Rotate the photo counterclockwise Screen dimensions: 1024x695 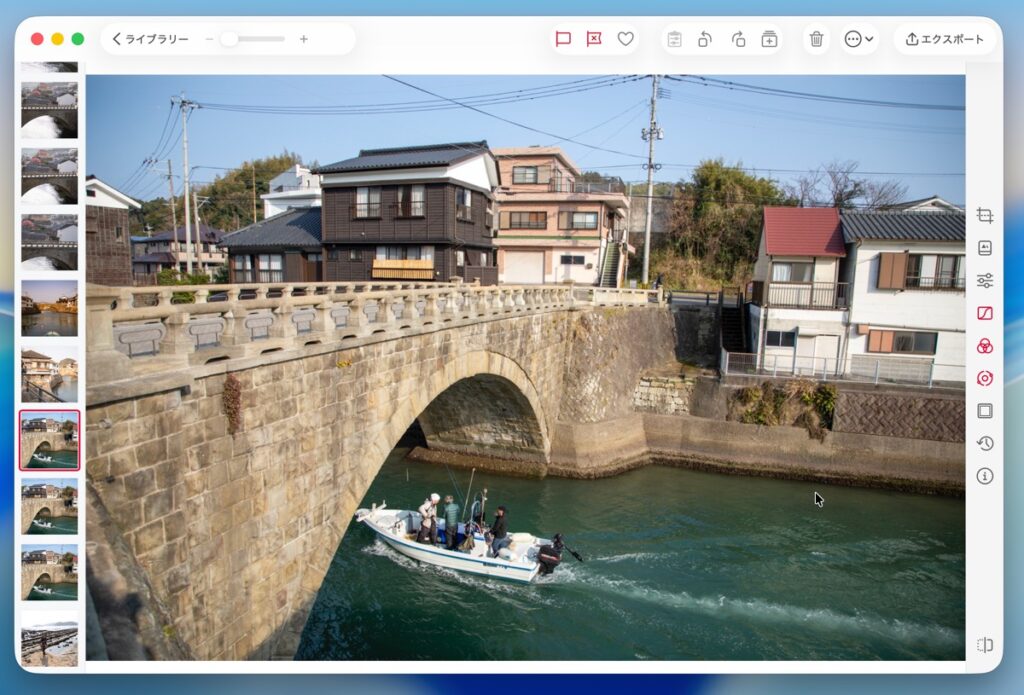pos(705,39)
